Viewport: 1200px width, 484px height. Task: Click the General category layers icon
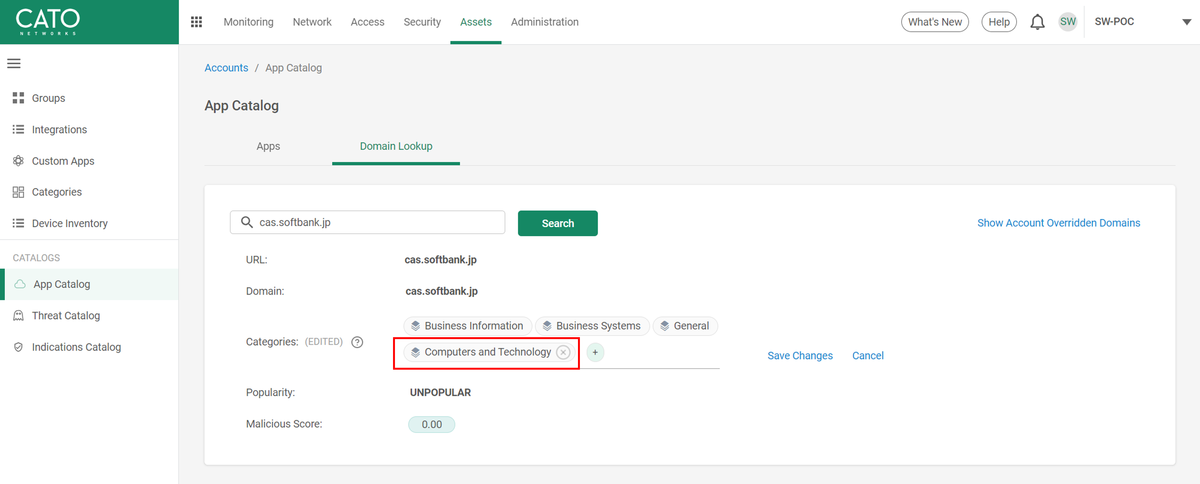(x=664, y=326)
